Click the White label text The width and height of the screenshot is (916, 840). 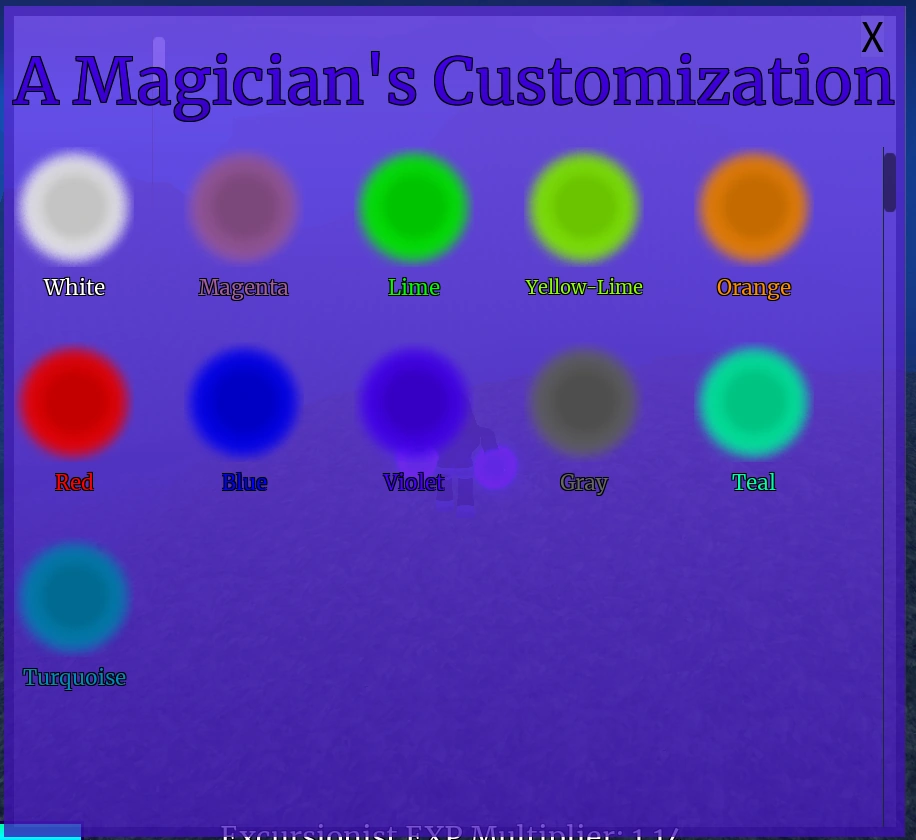pyautogui.click(x=74, y=287)
